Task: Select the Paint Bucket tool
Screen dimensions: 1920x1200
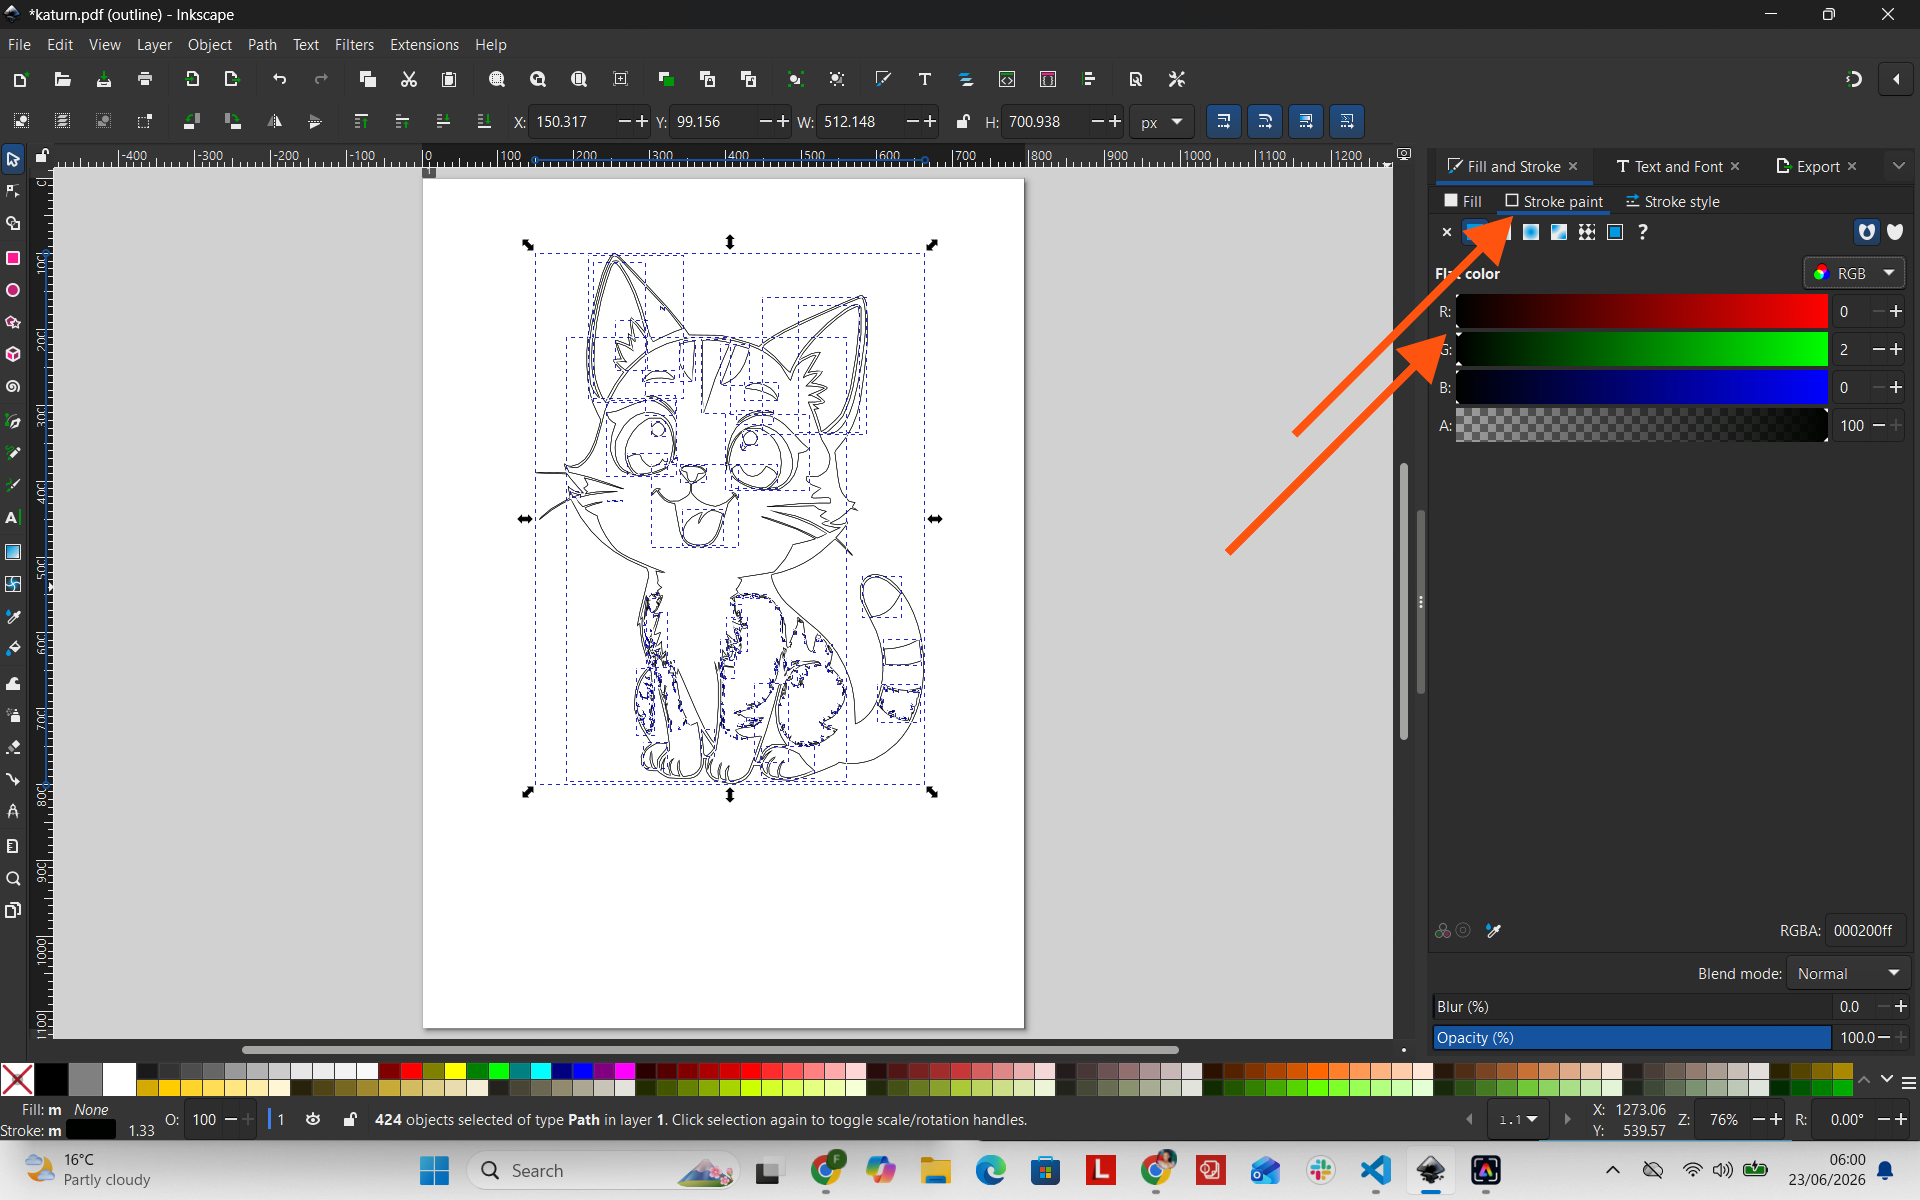Action: tap(13, 648)
